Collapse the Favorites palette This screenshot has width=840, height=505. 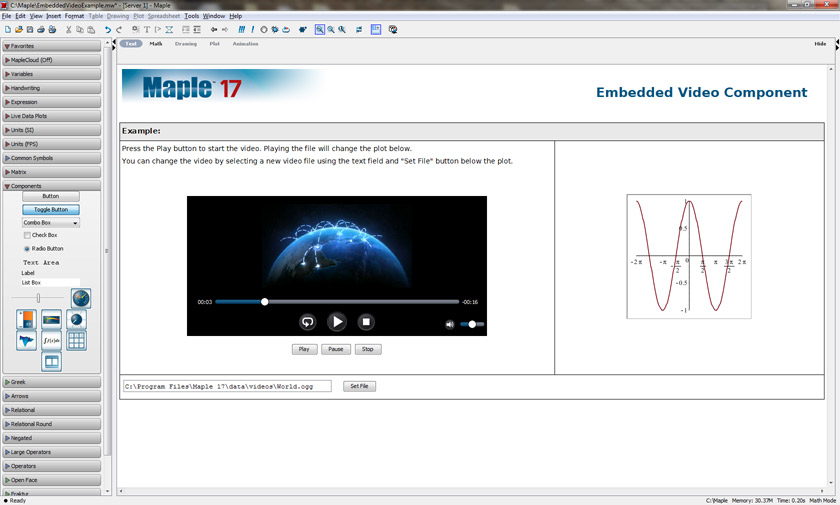51,46
